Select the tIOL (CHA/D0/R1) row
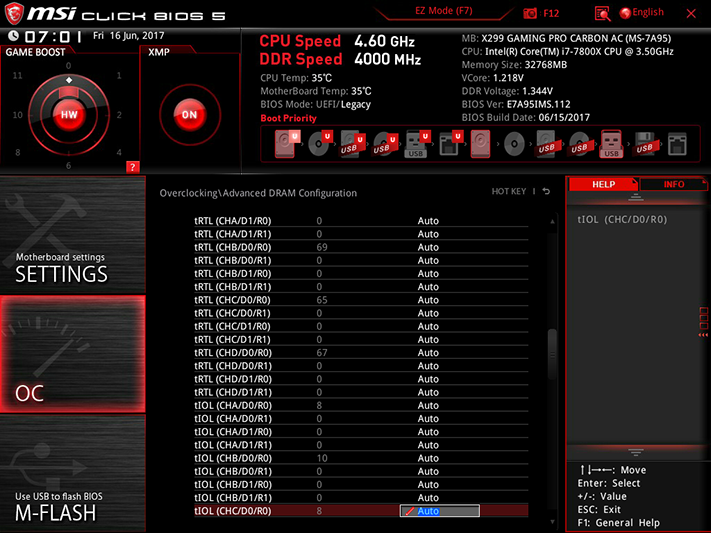 click(361, 418)
